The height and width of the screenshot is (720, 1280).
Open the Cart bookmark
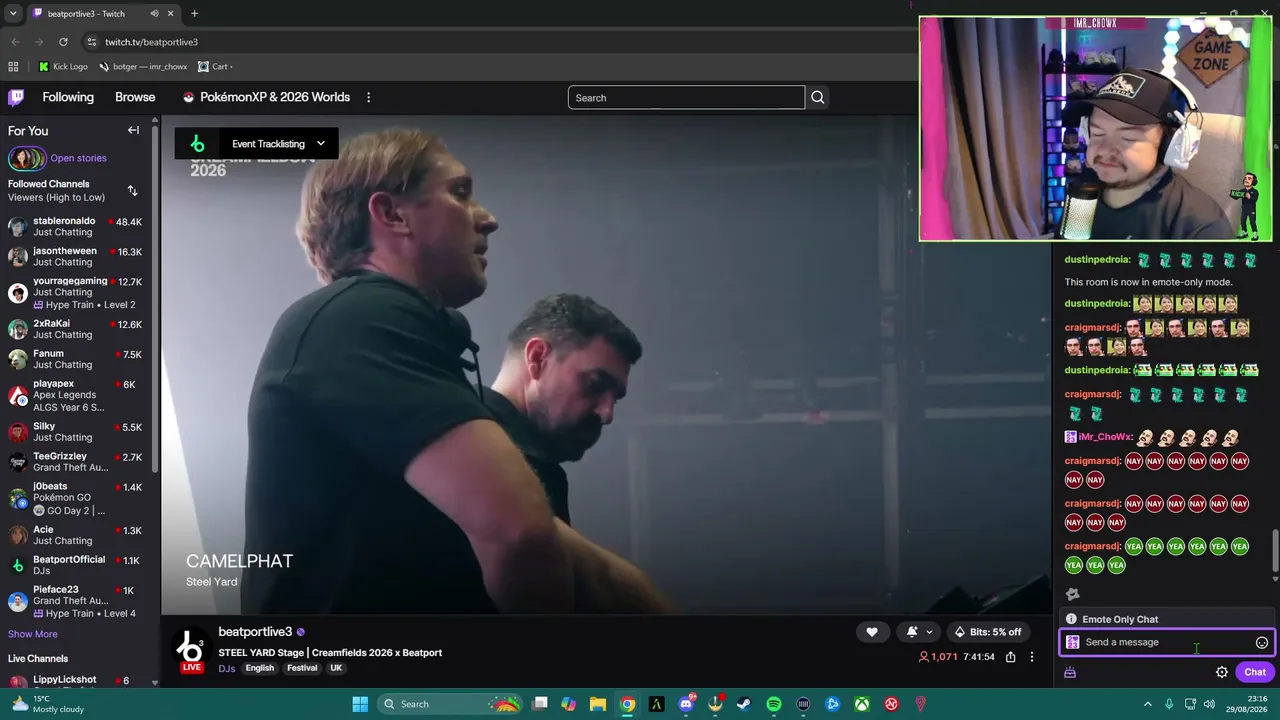(214, 67)
